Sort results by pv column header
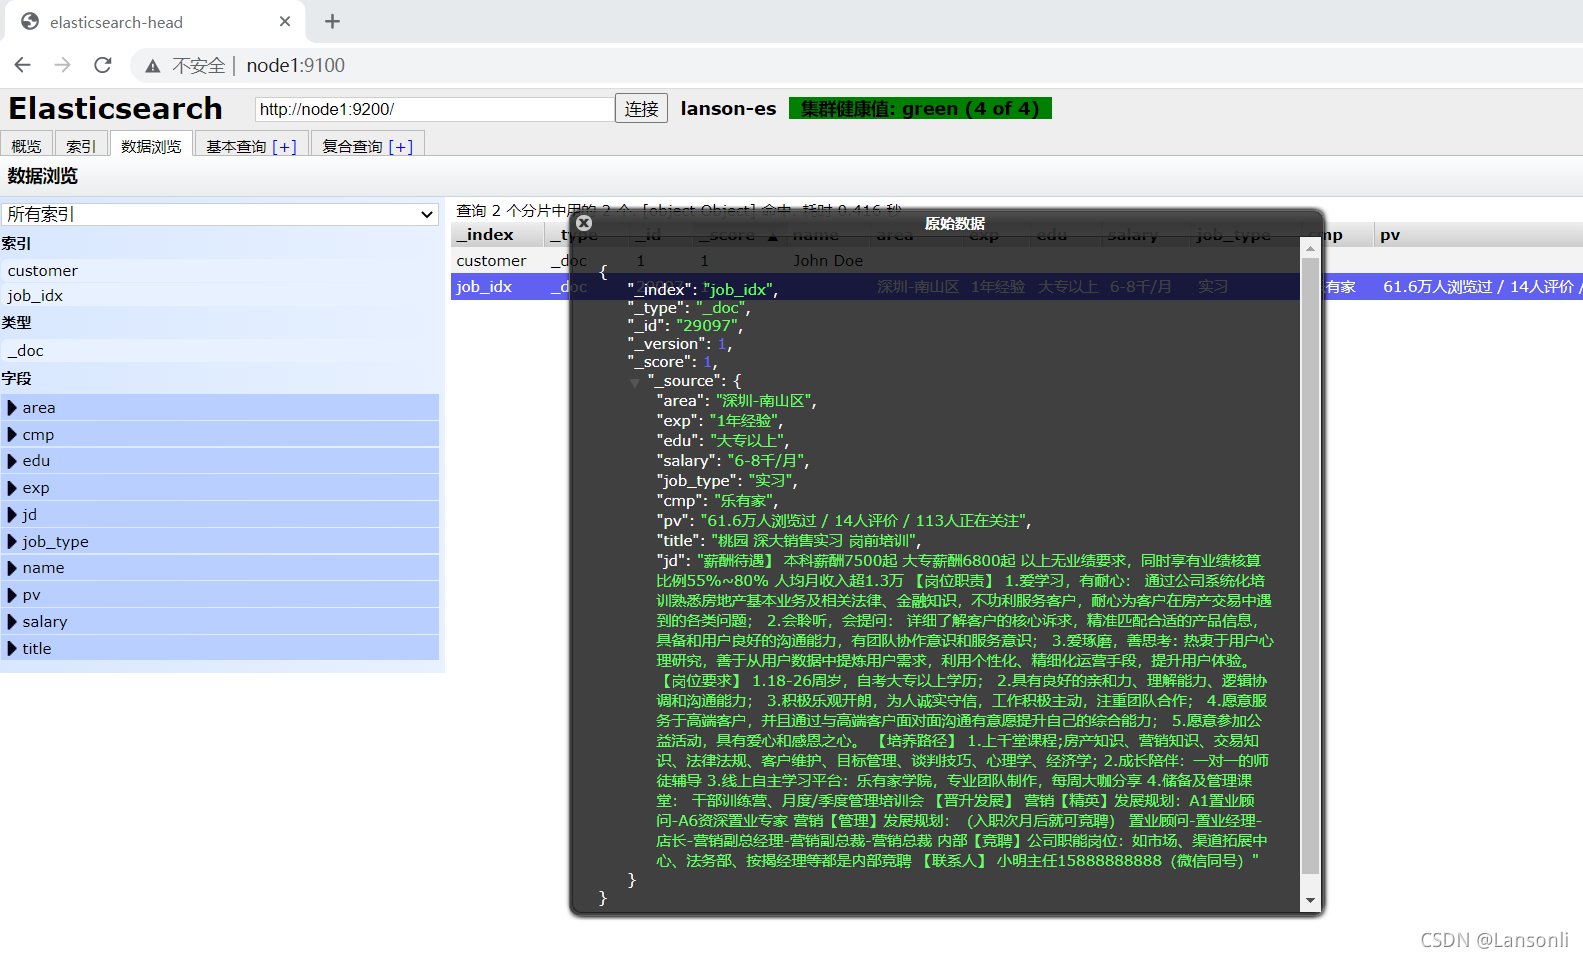The image size is (1583, 958). click(1477, 234)
